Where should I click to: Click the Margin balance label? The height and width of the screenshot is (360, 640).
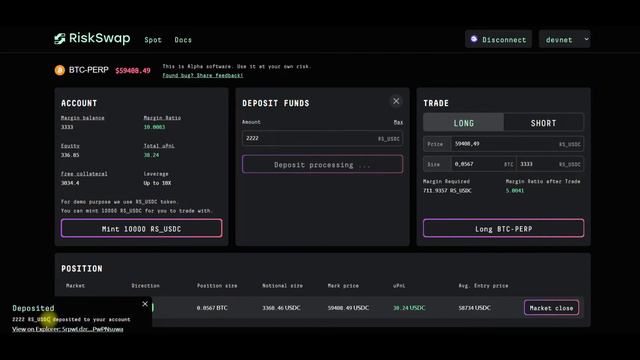(x=82, y=118)
